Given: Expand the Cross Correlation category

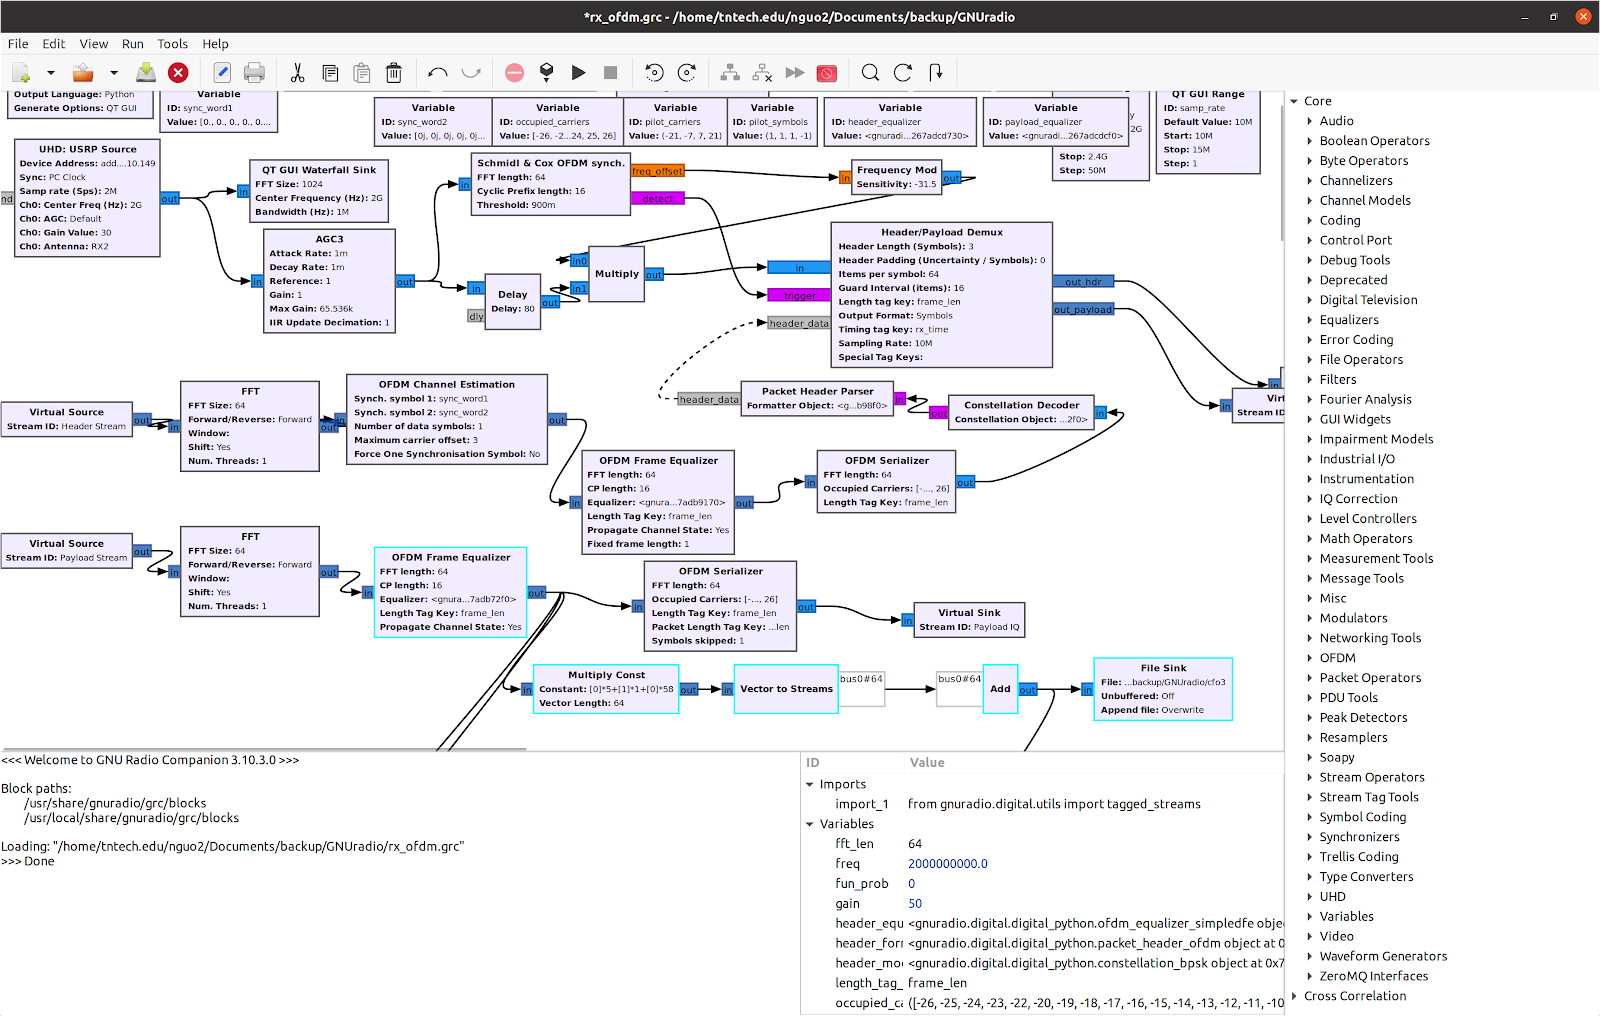Looking at the screenshot, I should 1294,996.
